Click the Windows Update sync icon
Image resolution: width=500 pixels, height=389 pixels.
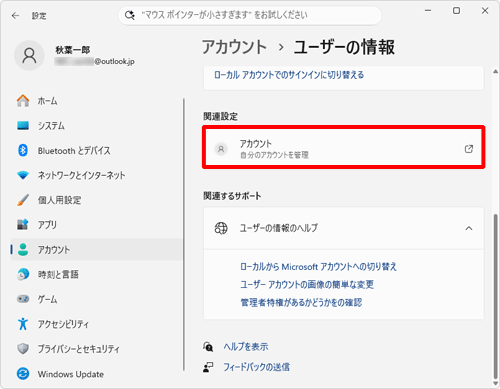click(x=23, y=374)
